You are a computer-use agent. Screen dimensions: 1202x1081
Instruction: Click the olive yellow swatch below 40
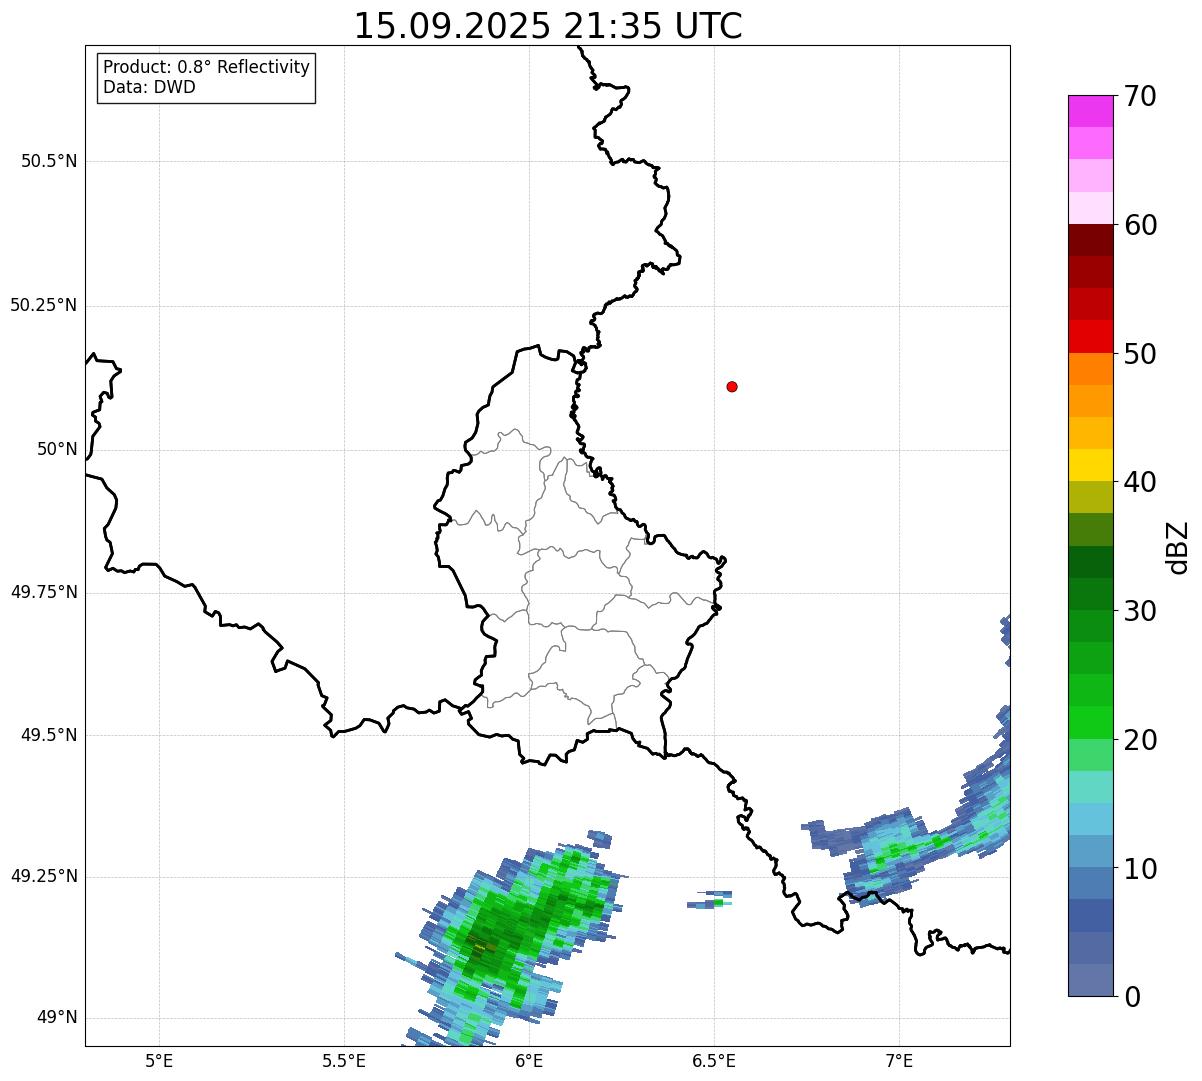[x=1090, y=497]
